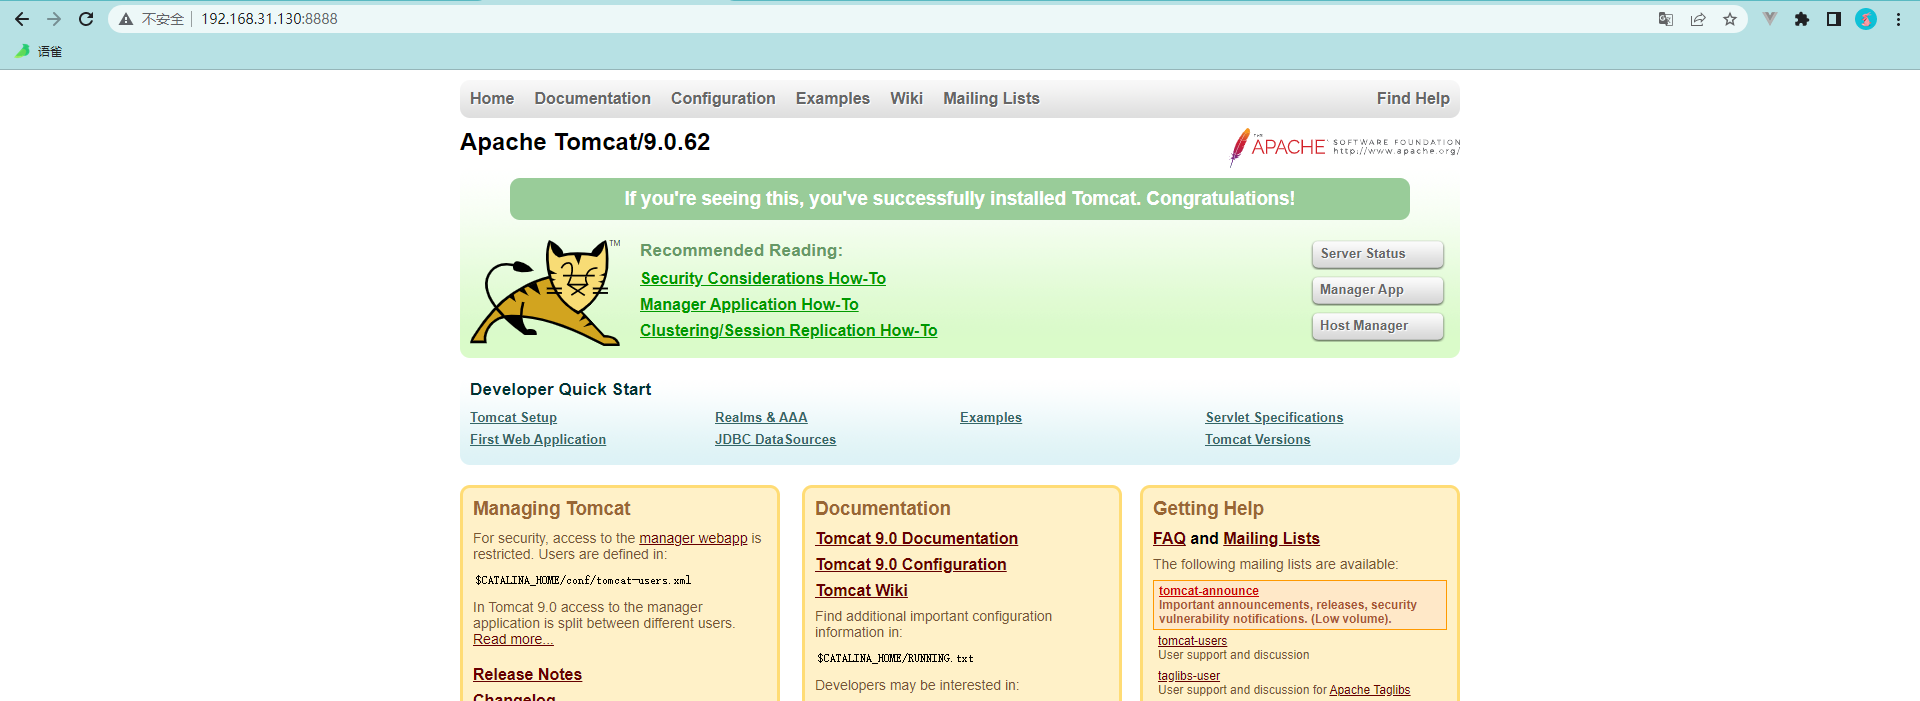
Task: Click the successful install congratulations banner
Action: 960,199
